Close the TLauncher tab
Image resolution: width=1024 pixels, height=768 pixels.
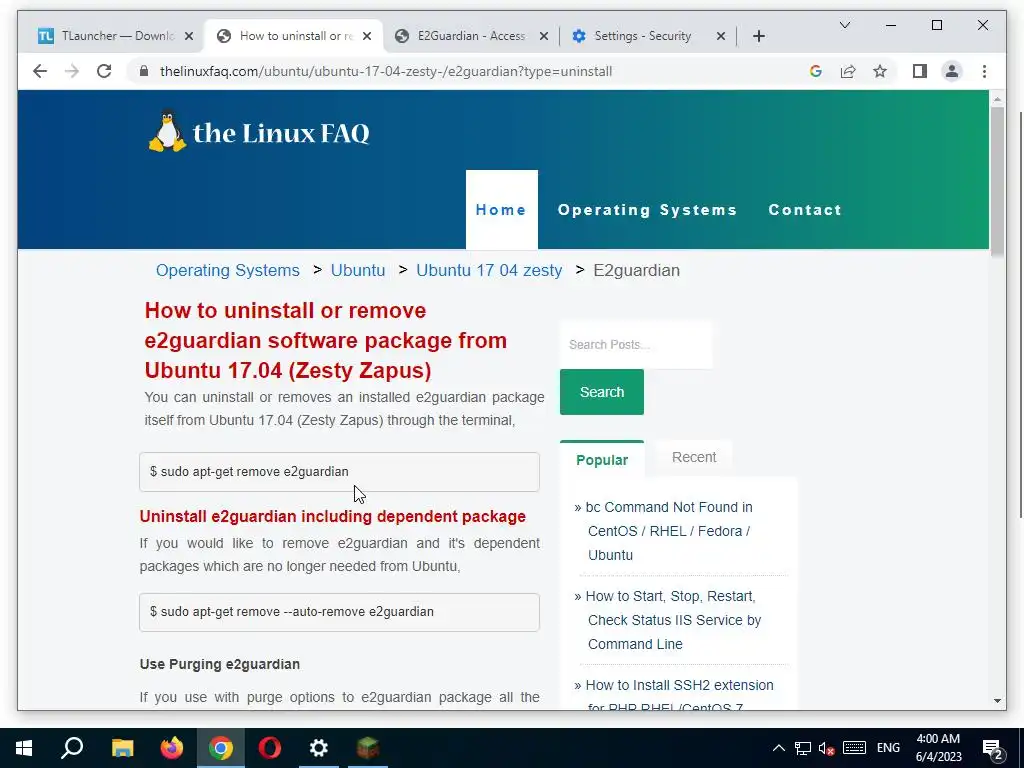click(189, 36)
